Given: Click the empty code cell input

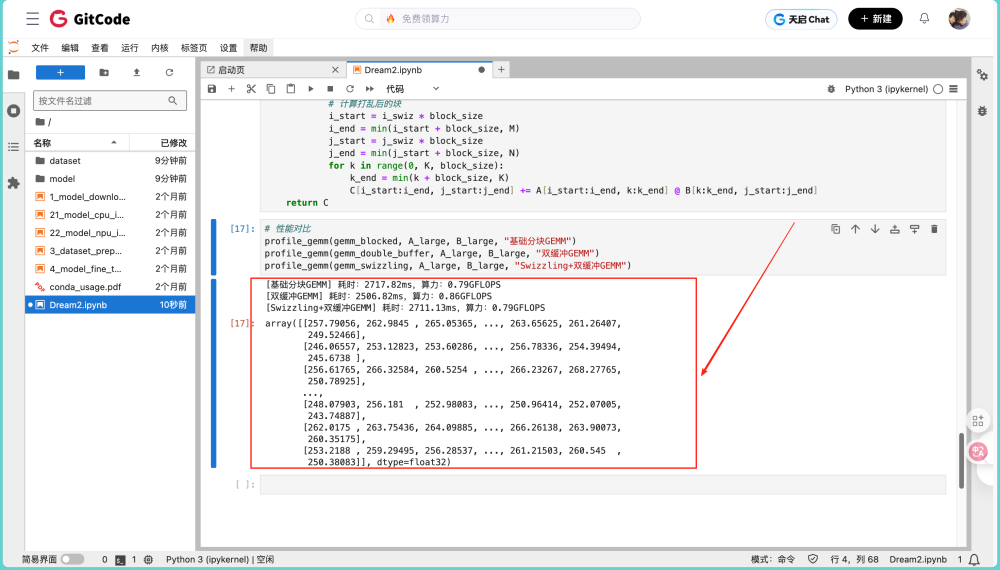Looking at the screenshot, I should pos(603,485).
